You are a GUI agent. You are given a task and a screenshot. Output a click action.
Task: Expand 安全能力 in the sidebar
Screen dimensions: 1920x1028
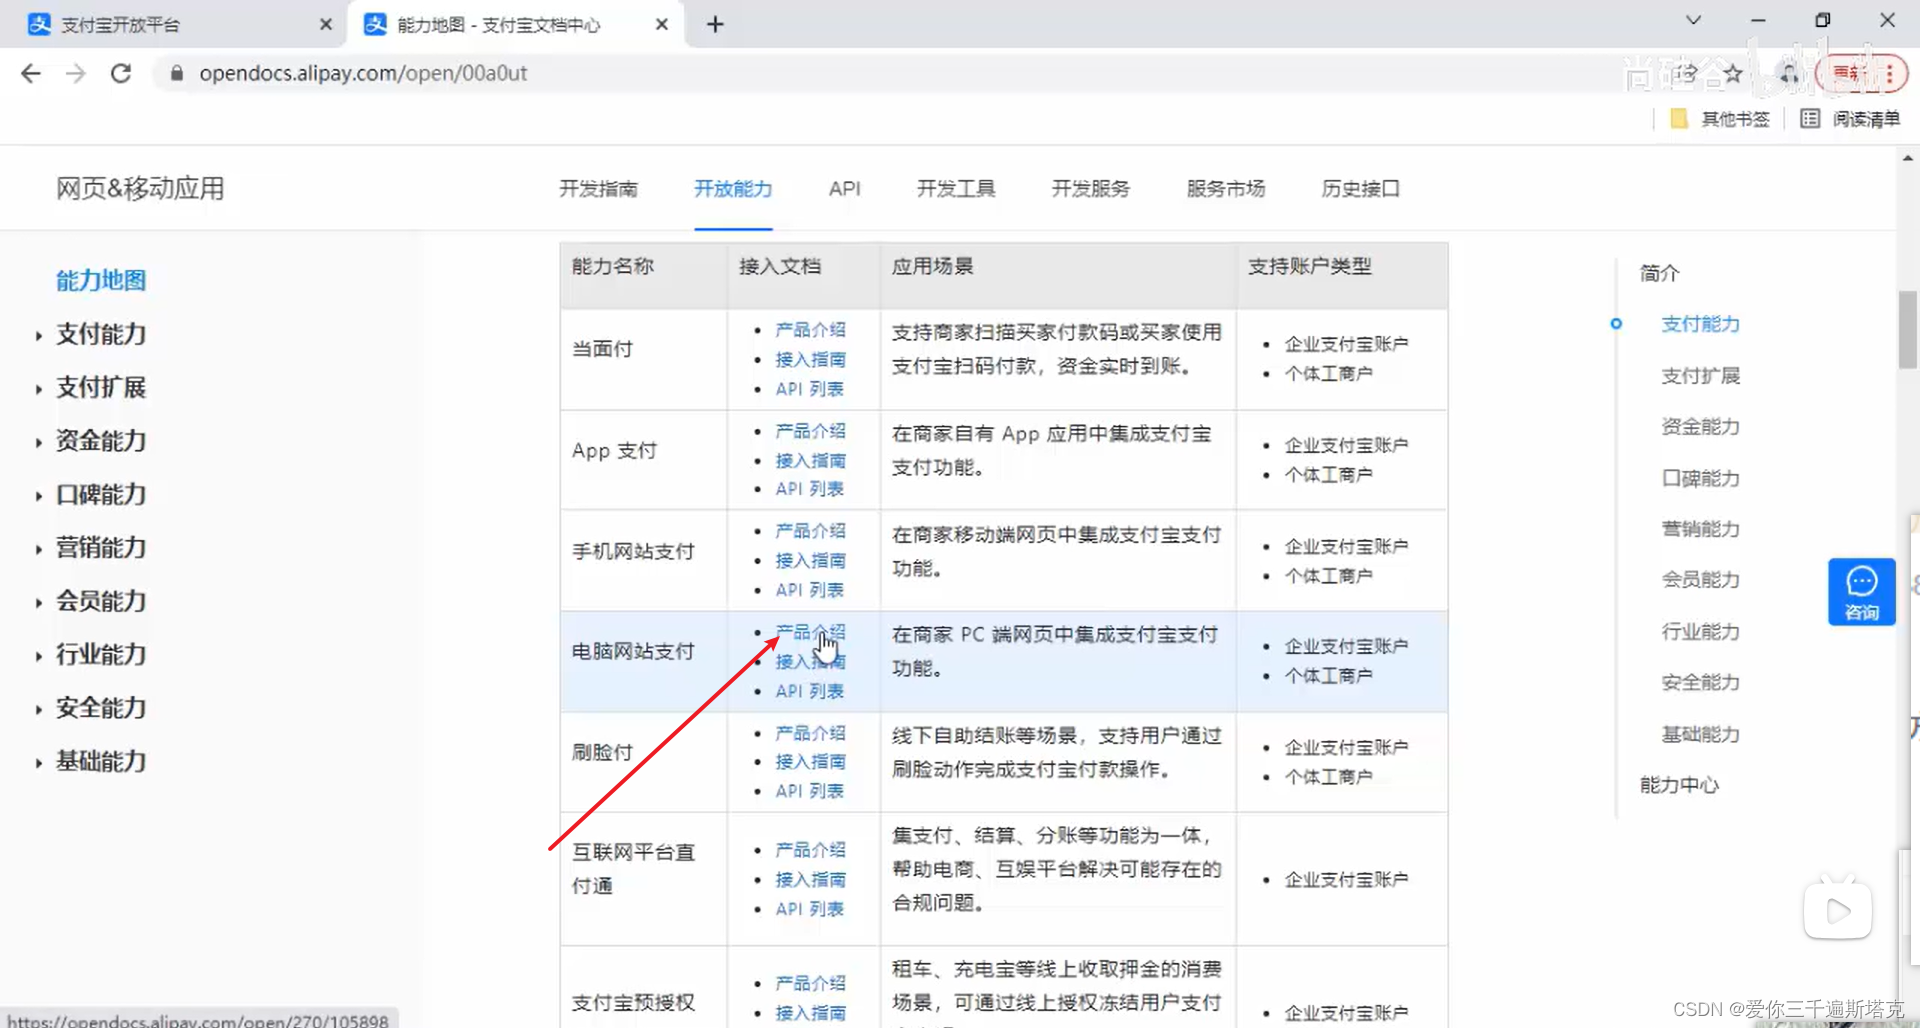tap(101, 708)
